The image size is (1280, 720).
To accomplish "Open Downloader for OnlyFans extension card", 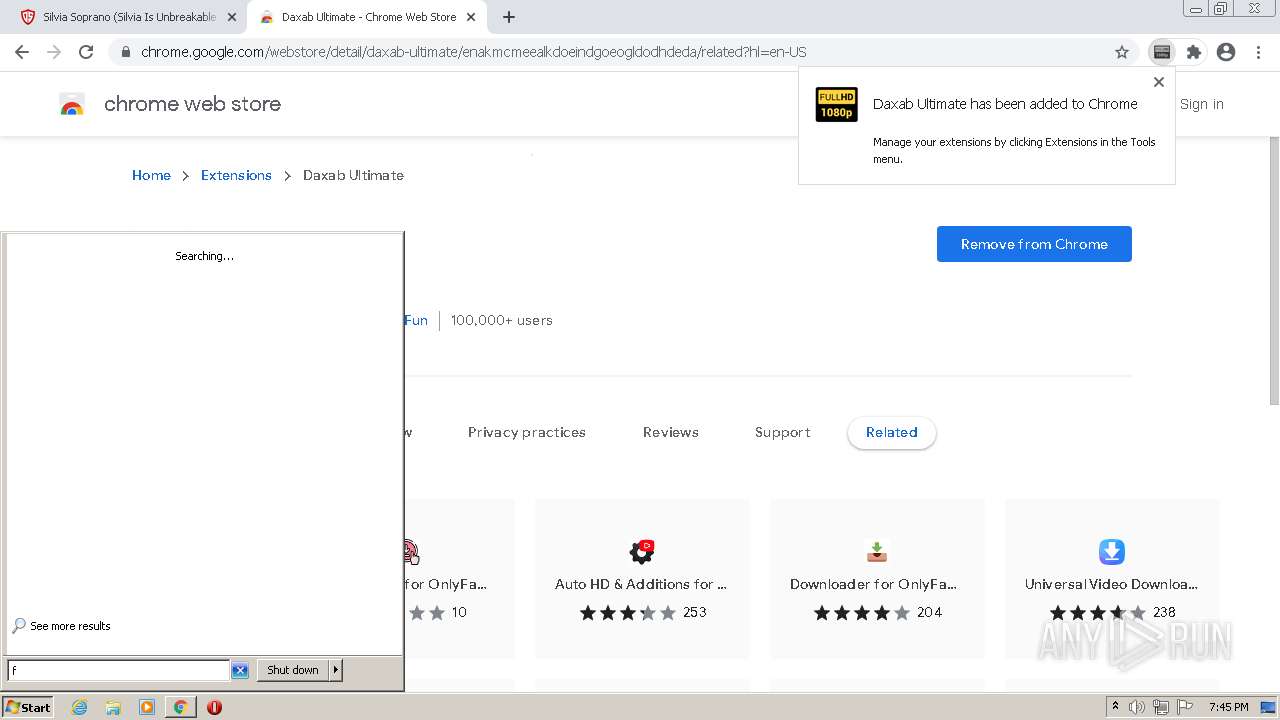I will [877, 579].
